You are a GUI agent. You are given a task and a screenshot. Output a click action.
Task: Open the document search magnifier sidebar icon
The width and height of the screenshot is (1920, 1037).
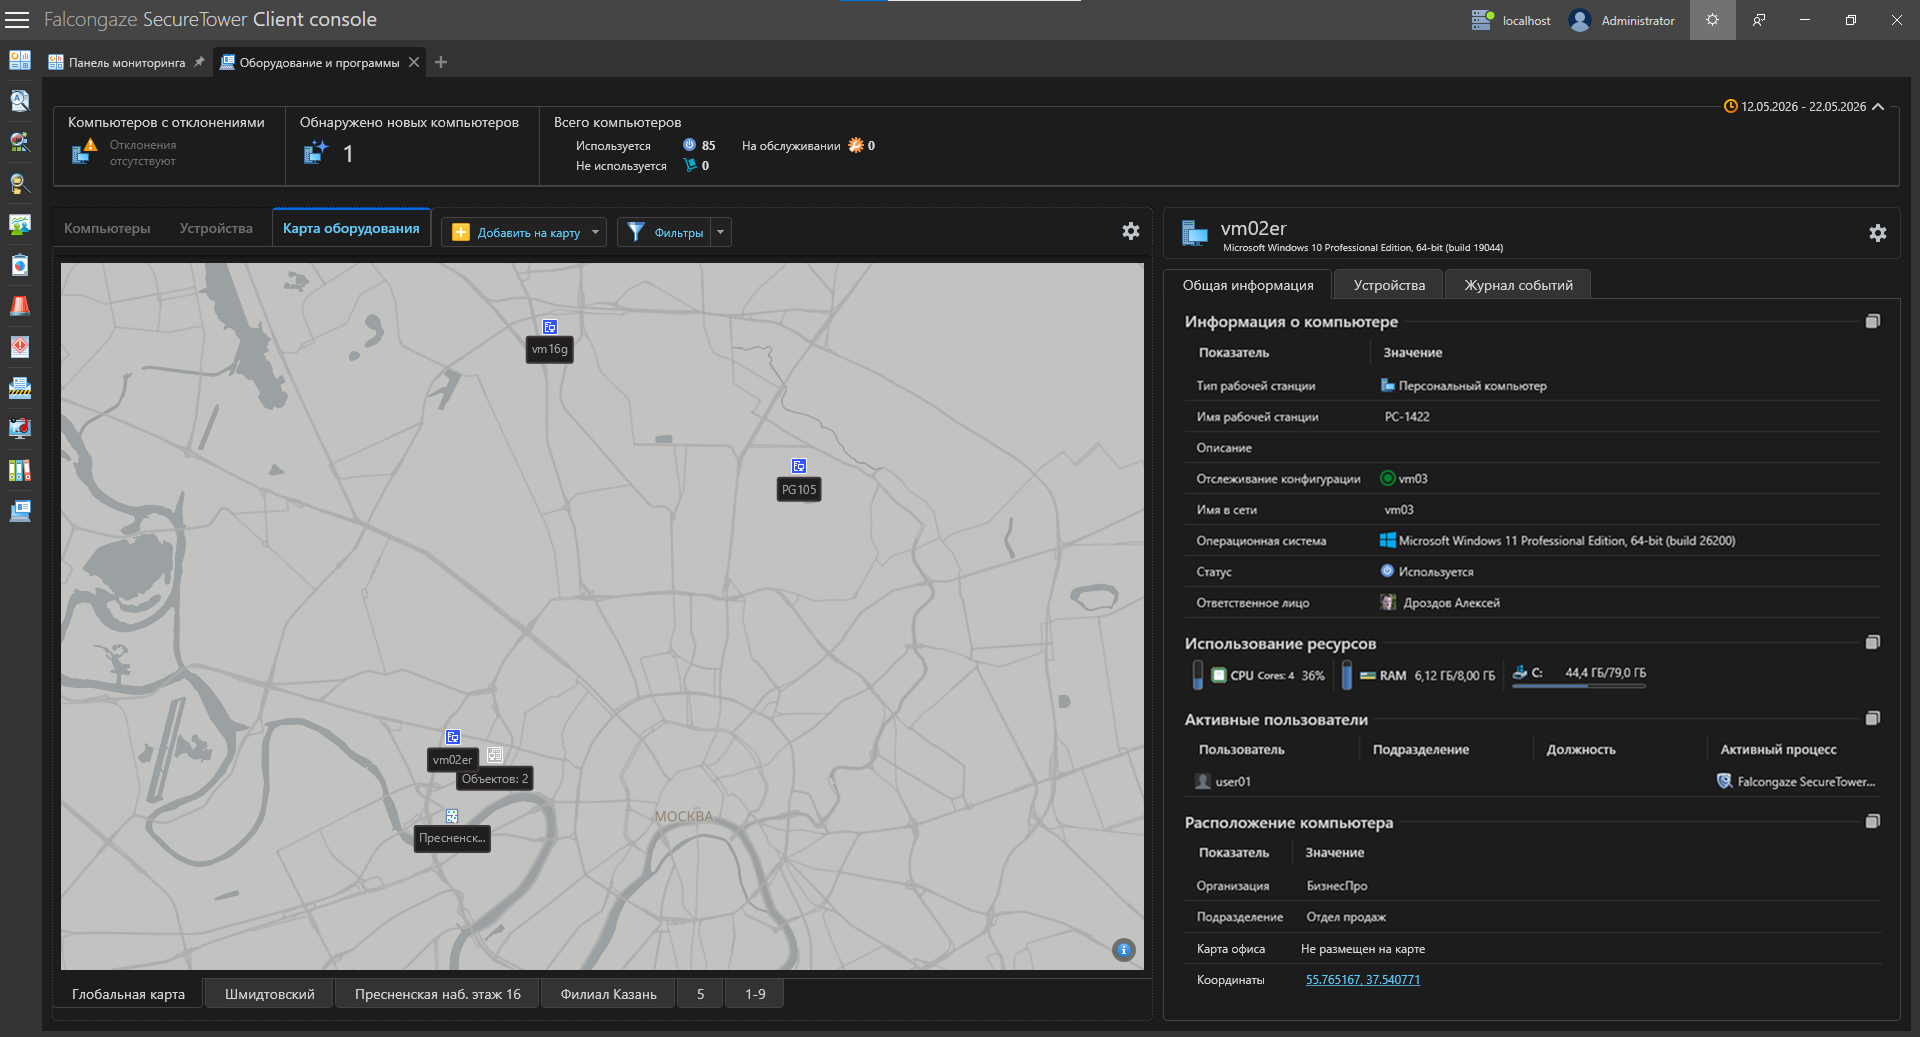click(x=20, y=101)
